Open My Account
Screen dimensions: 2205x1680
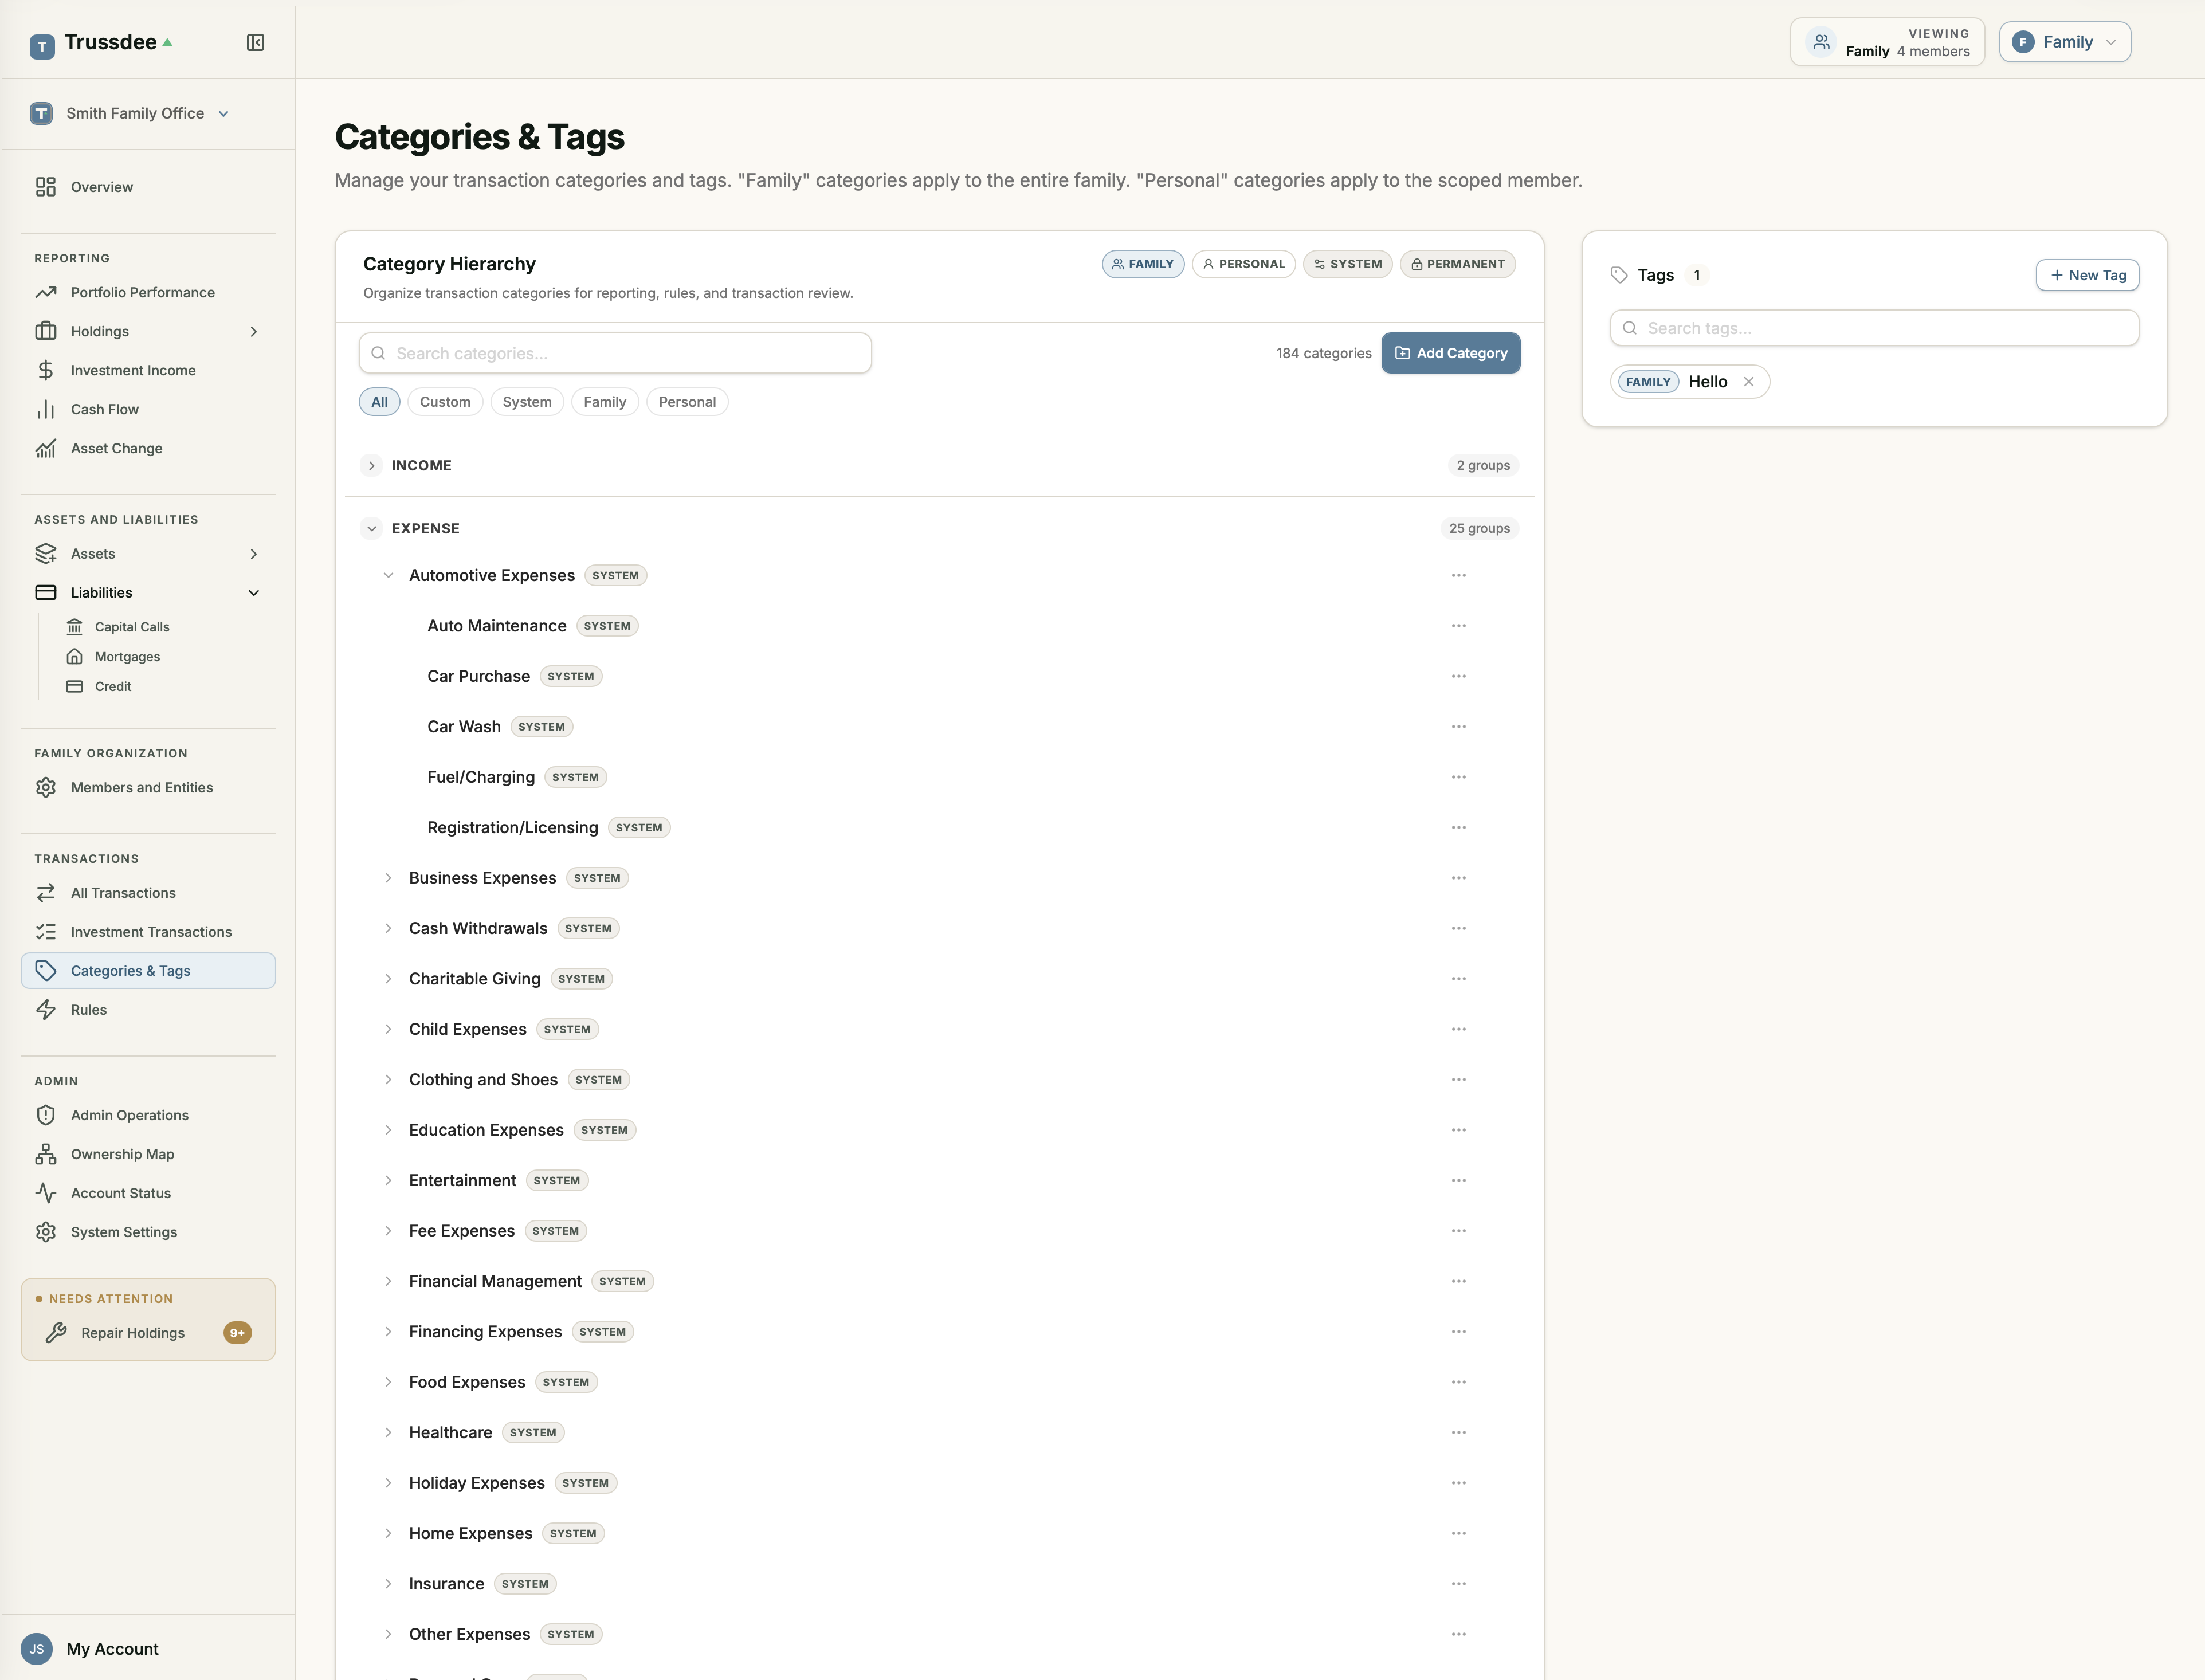(112, 1649)
